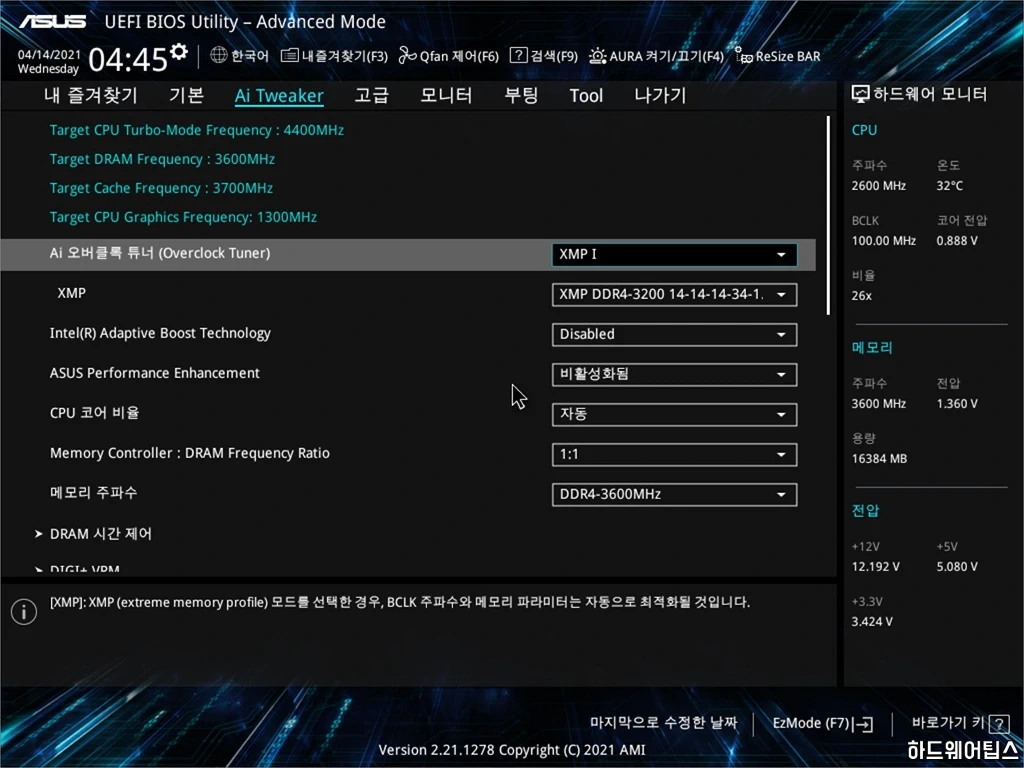Screen dimensions: 1024x768
Task: Open the Ai Overclock Tuner XMP I dropdown
Action: pyautogui.click(x=674, y=255)
